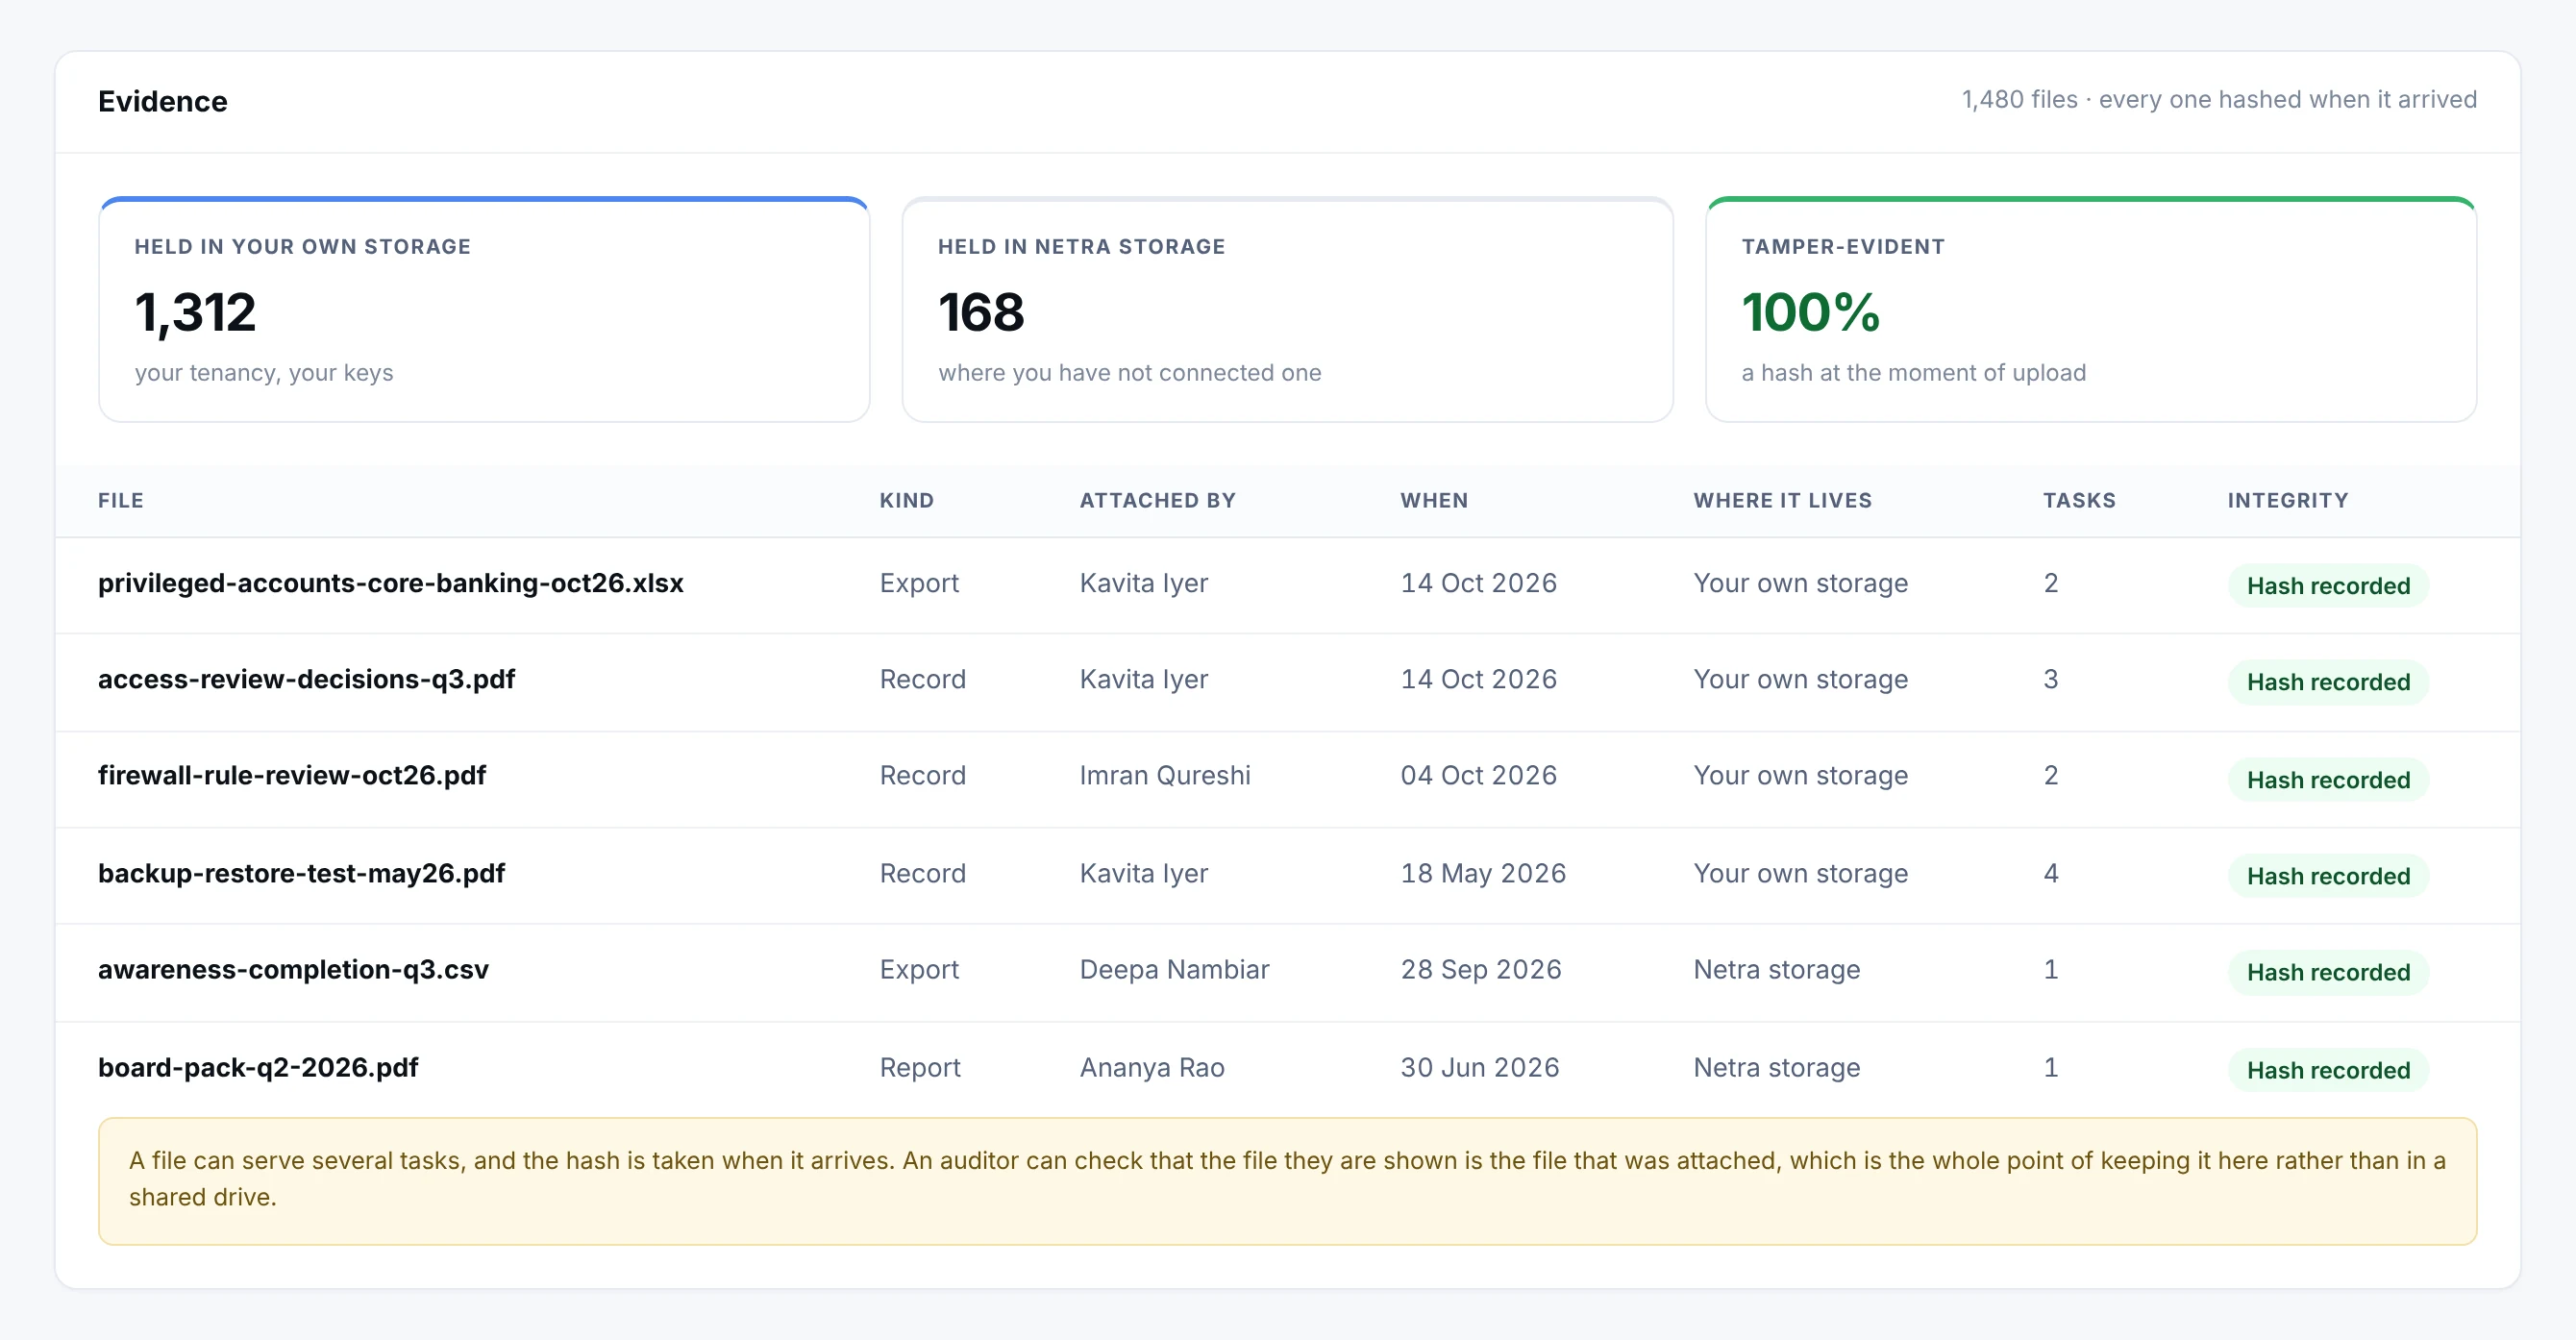Open backup-restore-test-may26.pdf file

coord(301,873)
